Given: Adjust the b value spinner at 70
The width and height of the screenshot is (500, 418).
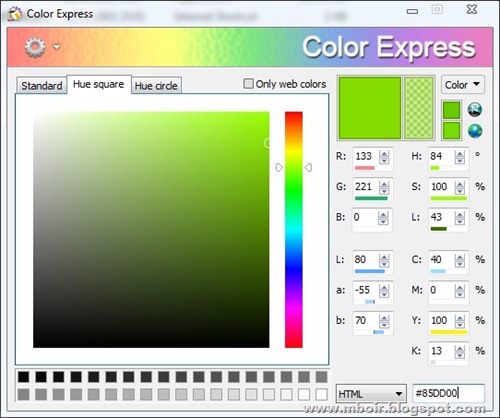Looking at the screenshot, I should tap(384, 321).
